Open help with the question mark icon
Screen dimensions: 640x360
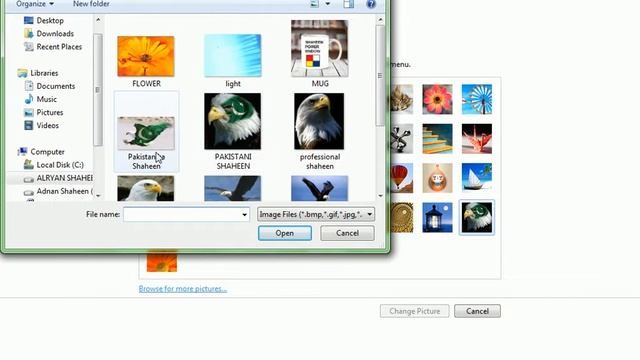pos(371,4)
